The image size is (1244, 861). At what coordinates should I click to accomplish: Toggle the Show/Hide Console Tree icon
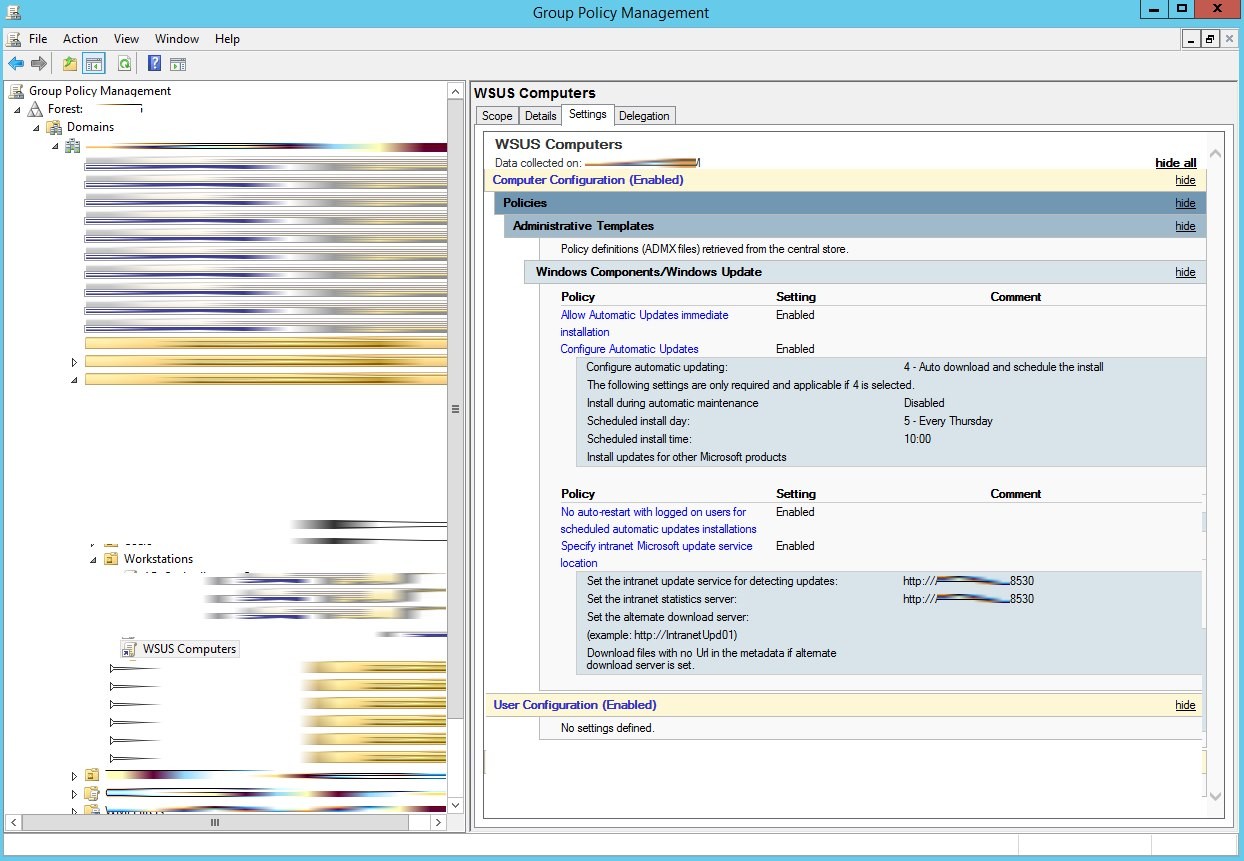pyautogui.click(x=94, y=64)
